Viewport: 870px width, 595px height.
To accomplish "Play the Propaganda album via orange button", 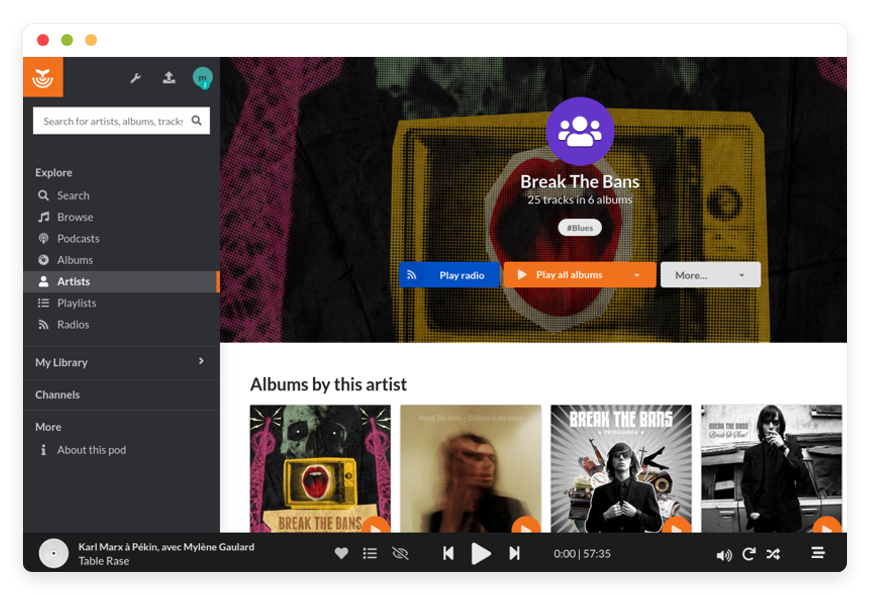I will pyautogui.click(x=676, y=526).
